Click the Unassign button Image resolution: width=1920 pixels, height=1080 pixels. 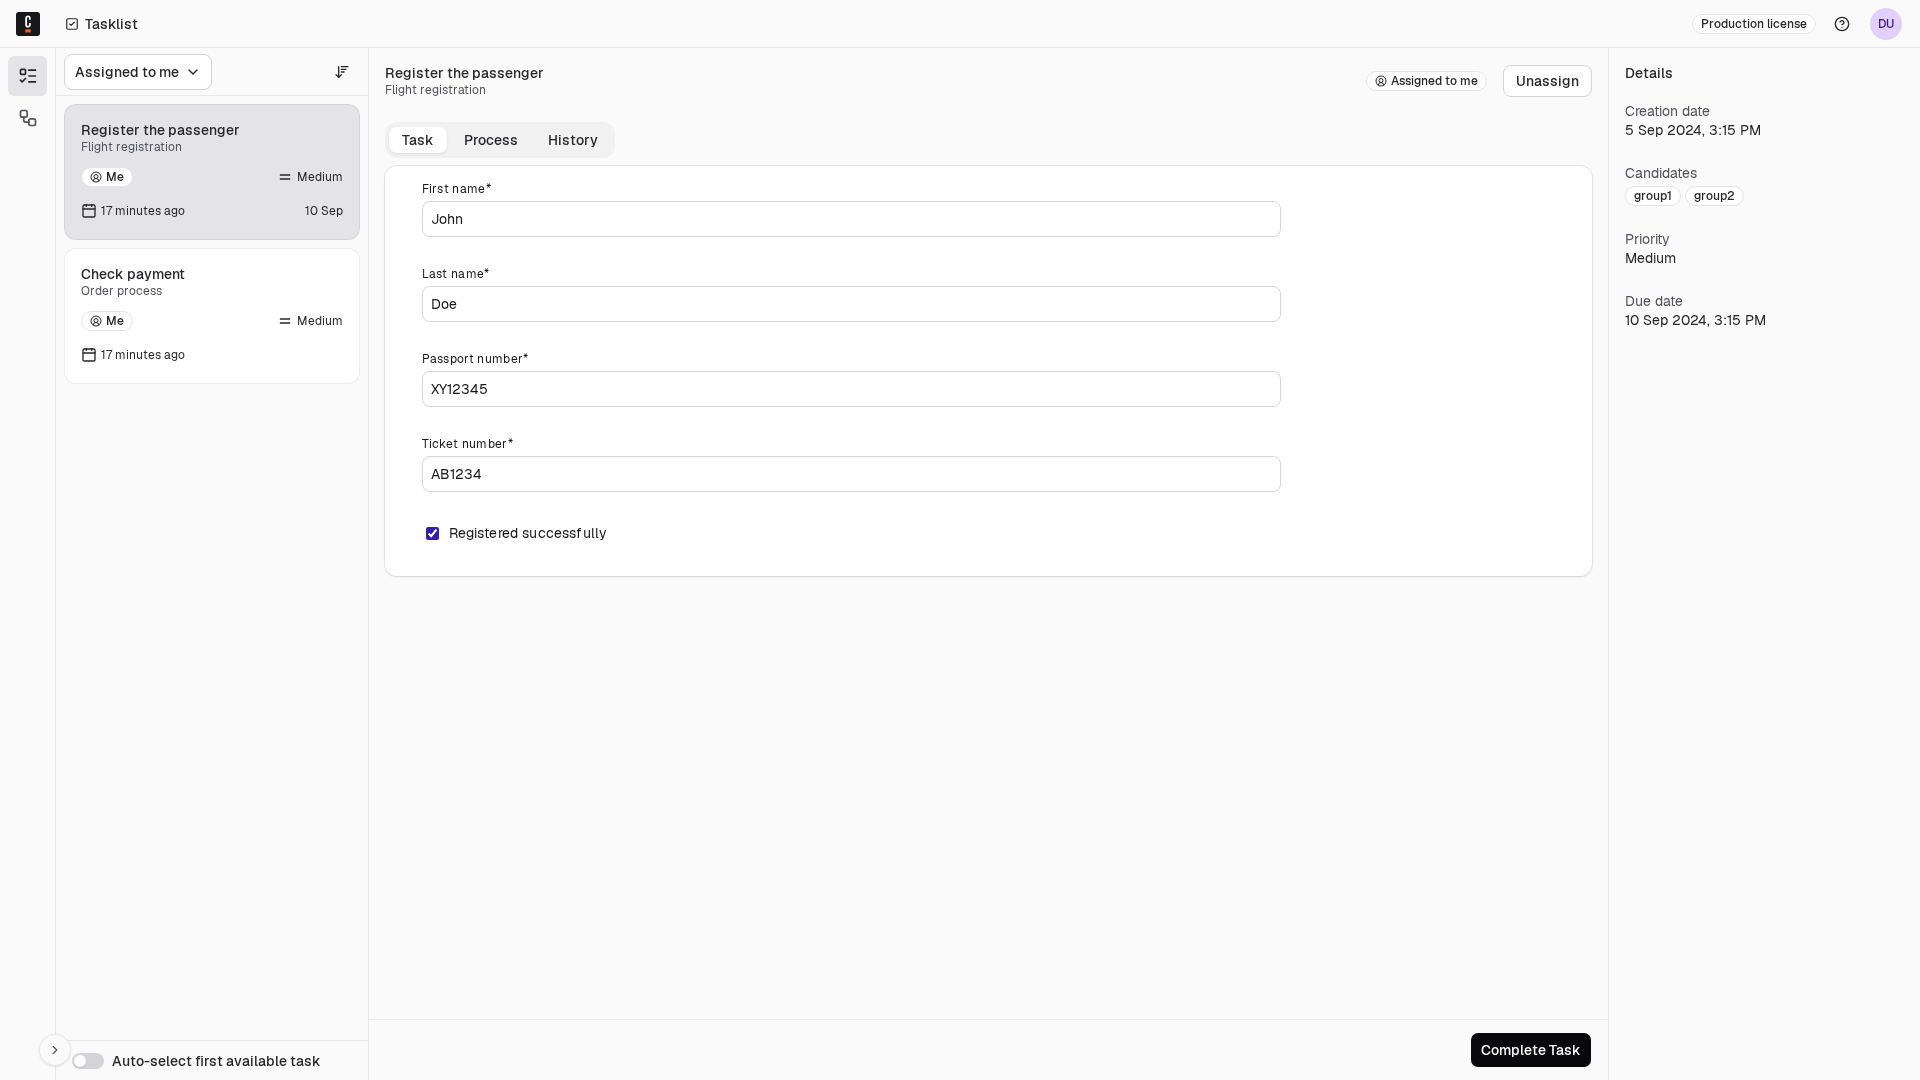[1547, 81]
